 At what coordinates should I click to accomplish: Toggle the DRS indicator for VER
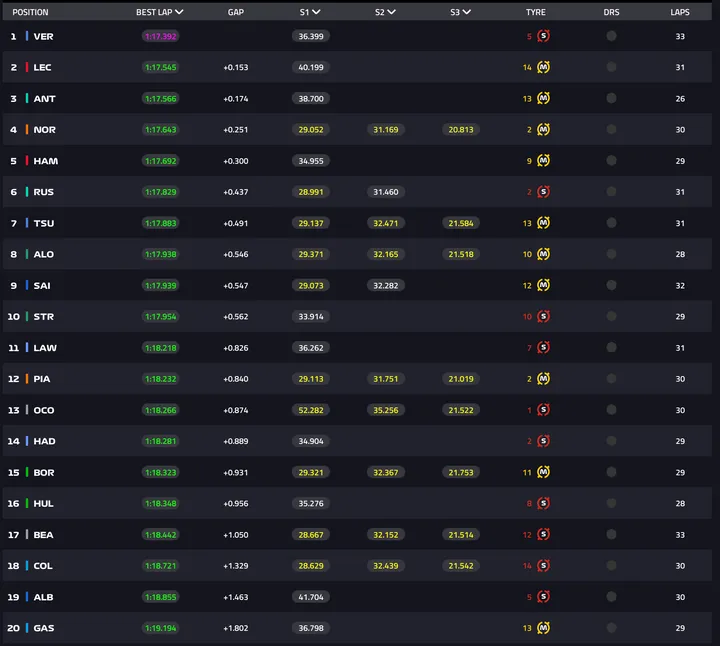click(611, 36)
